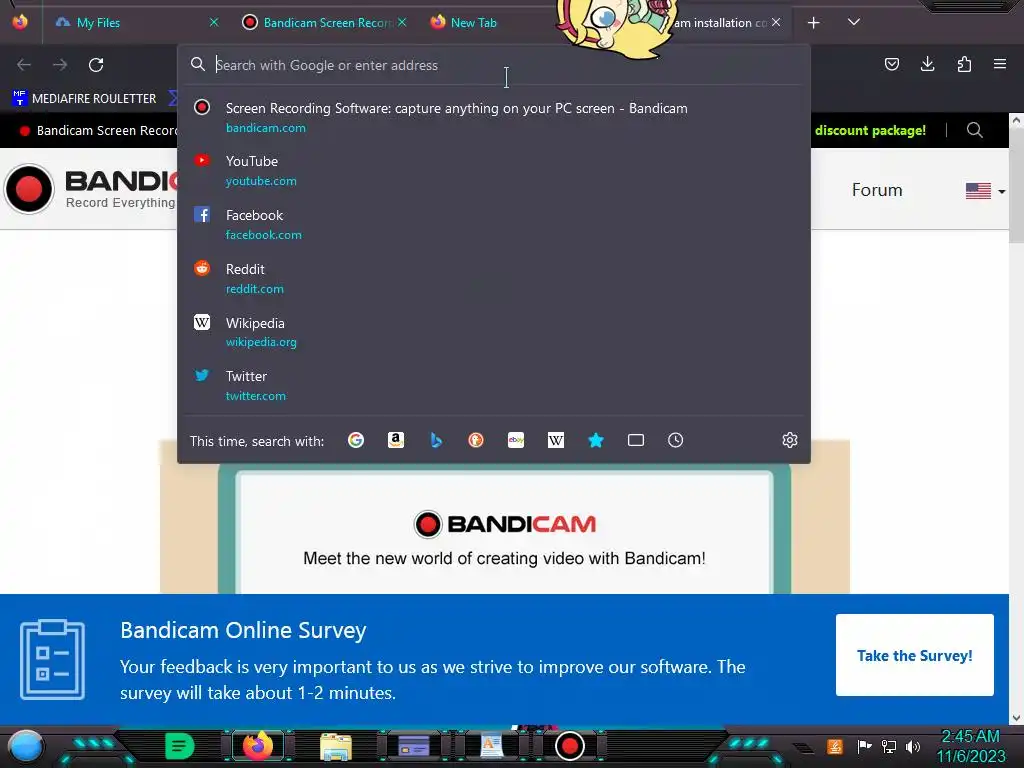Viewport: 1024px width, 768px height.
Task: Search in open Tabs icon
Action: (x=635, y=440)
